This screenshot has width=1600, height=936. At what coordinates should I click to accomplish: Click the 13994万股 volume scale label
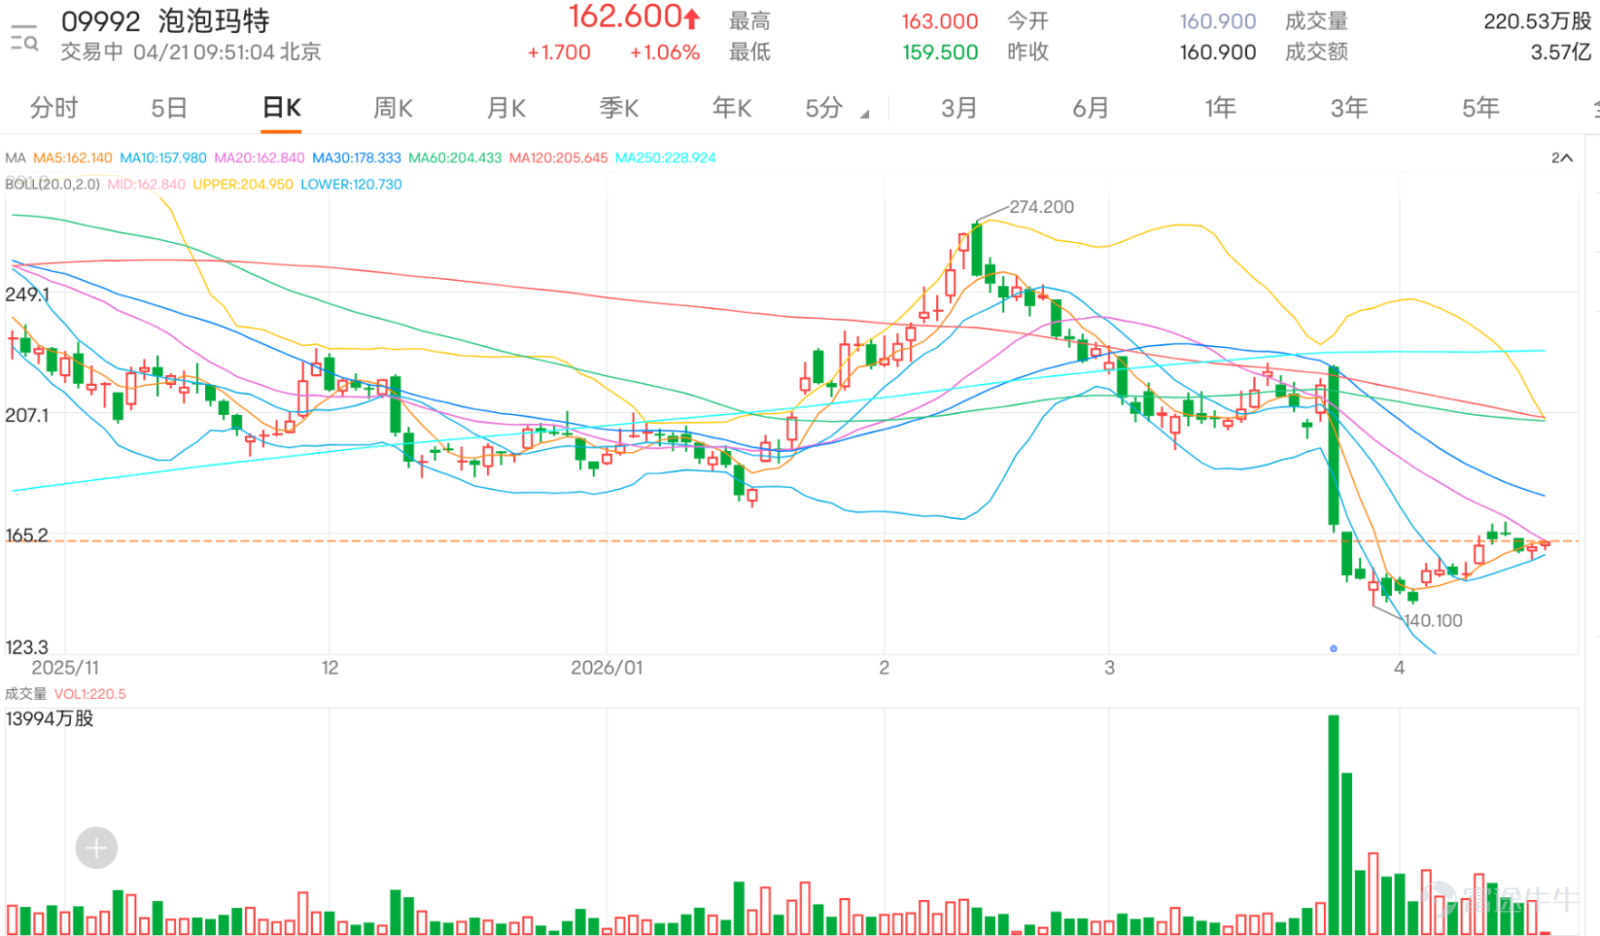pos(49,719)
